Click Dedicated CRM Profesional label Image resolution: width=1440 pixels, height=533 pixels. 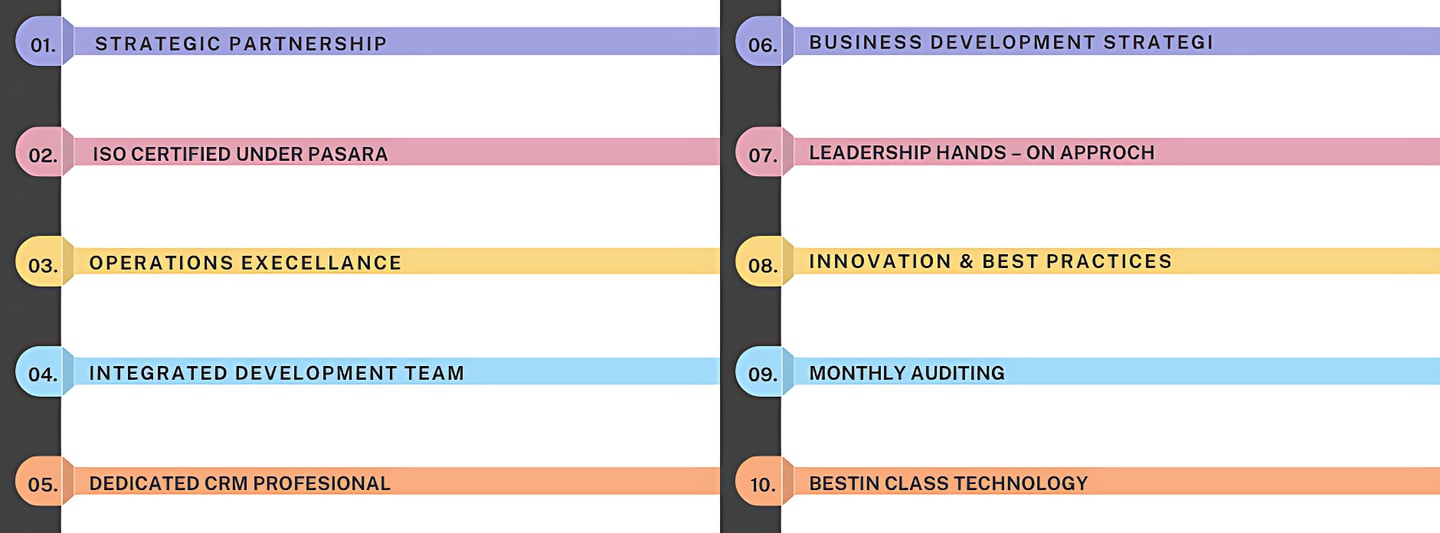click(x=239, y=483)
